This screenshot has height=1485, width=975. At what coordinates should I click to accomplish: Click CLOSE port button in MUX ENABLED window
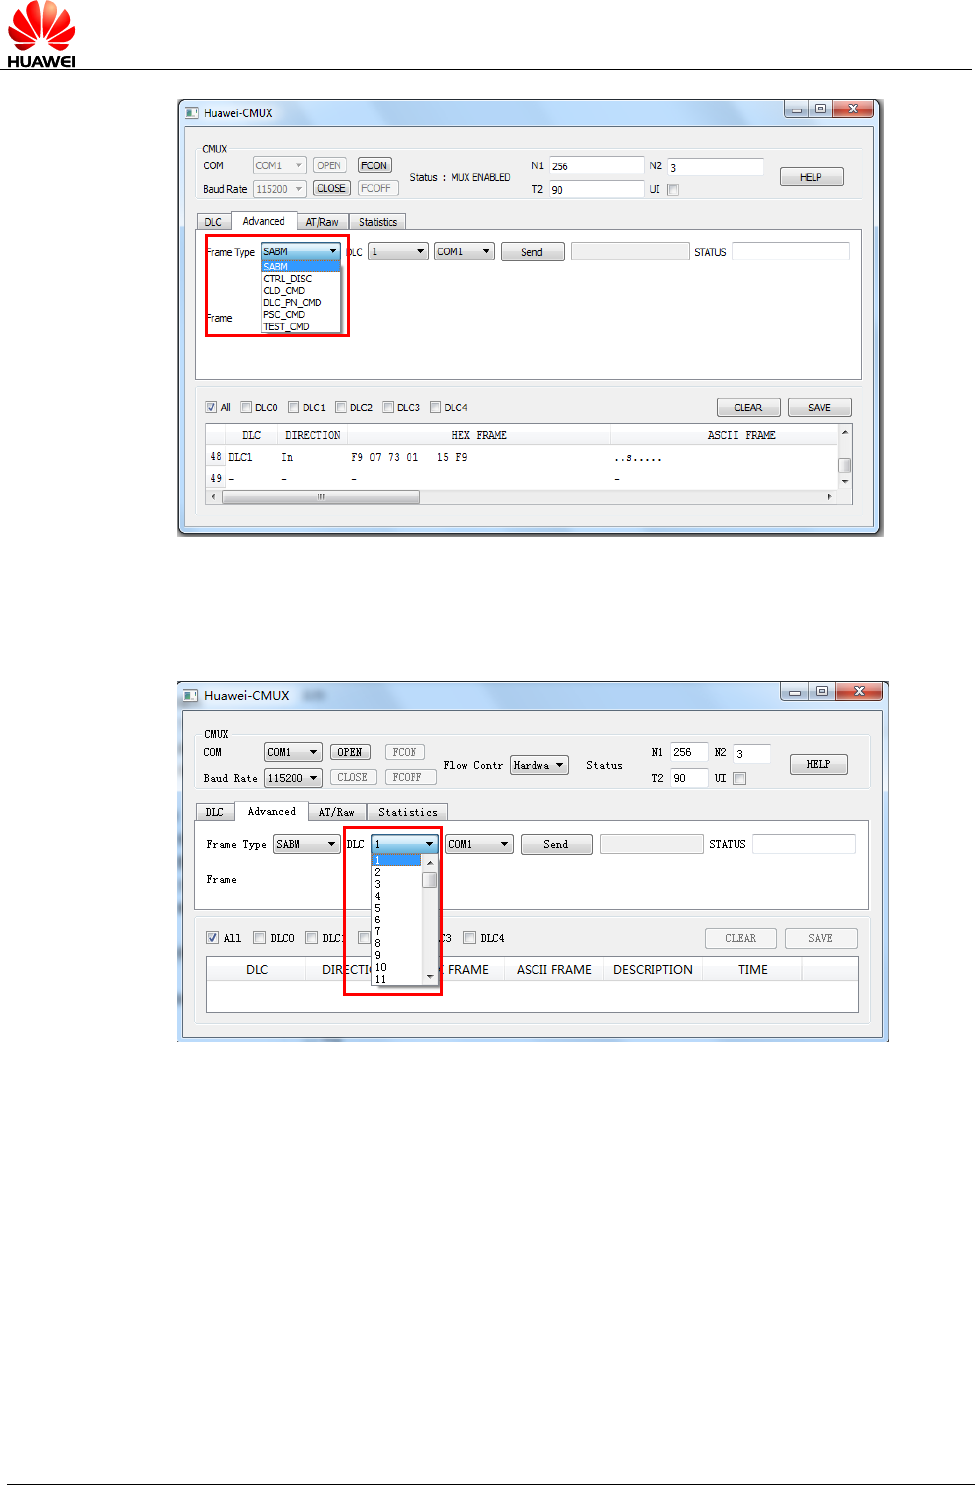point(331,188)
